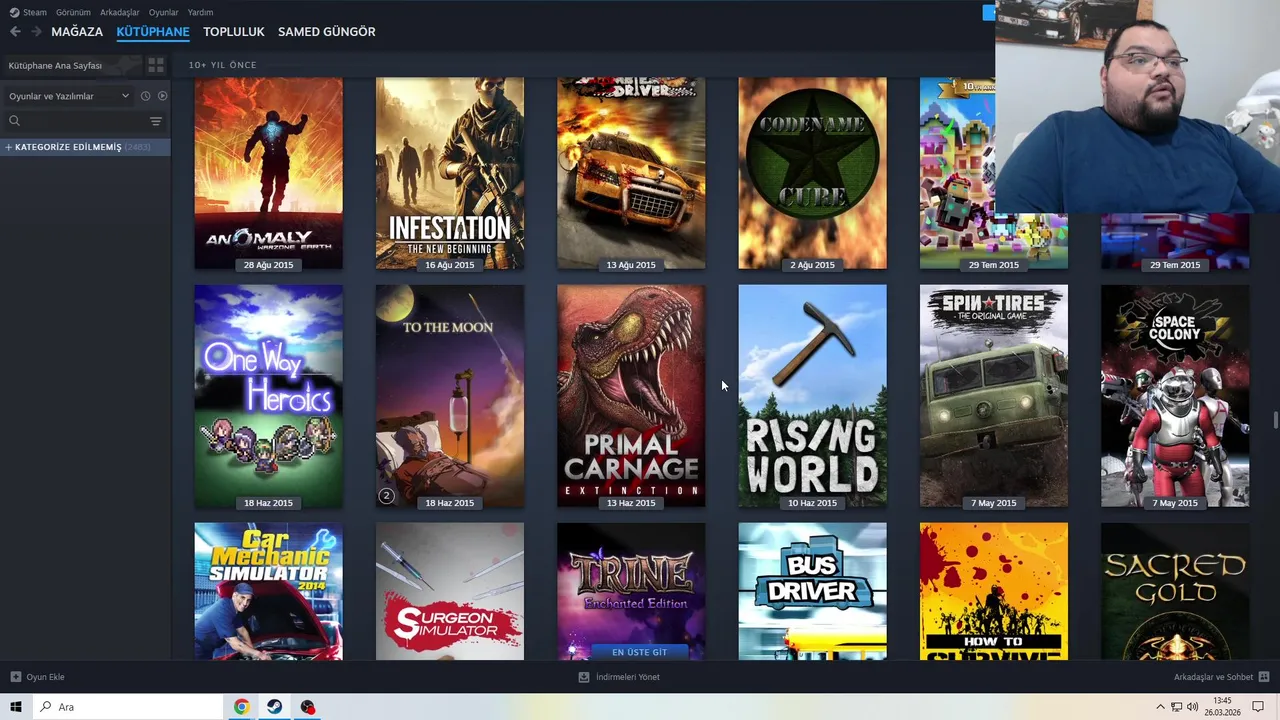Expand Oyunlar ve Yazılımlar dropdown
The height and width of the screenshot is (720, 1280).
tap(68, 96)
